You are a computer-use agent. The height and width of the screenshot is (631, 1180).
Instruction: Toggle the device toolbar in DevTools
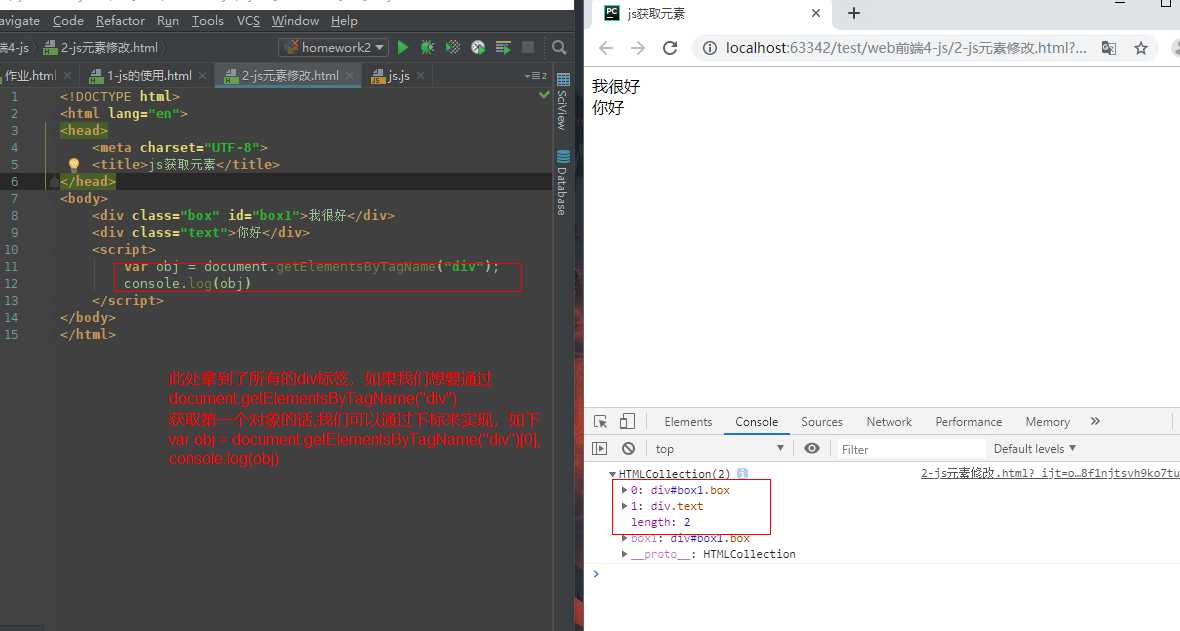[627, 422]
